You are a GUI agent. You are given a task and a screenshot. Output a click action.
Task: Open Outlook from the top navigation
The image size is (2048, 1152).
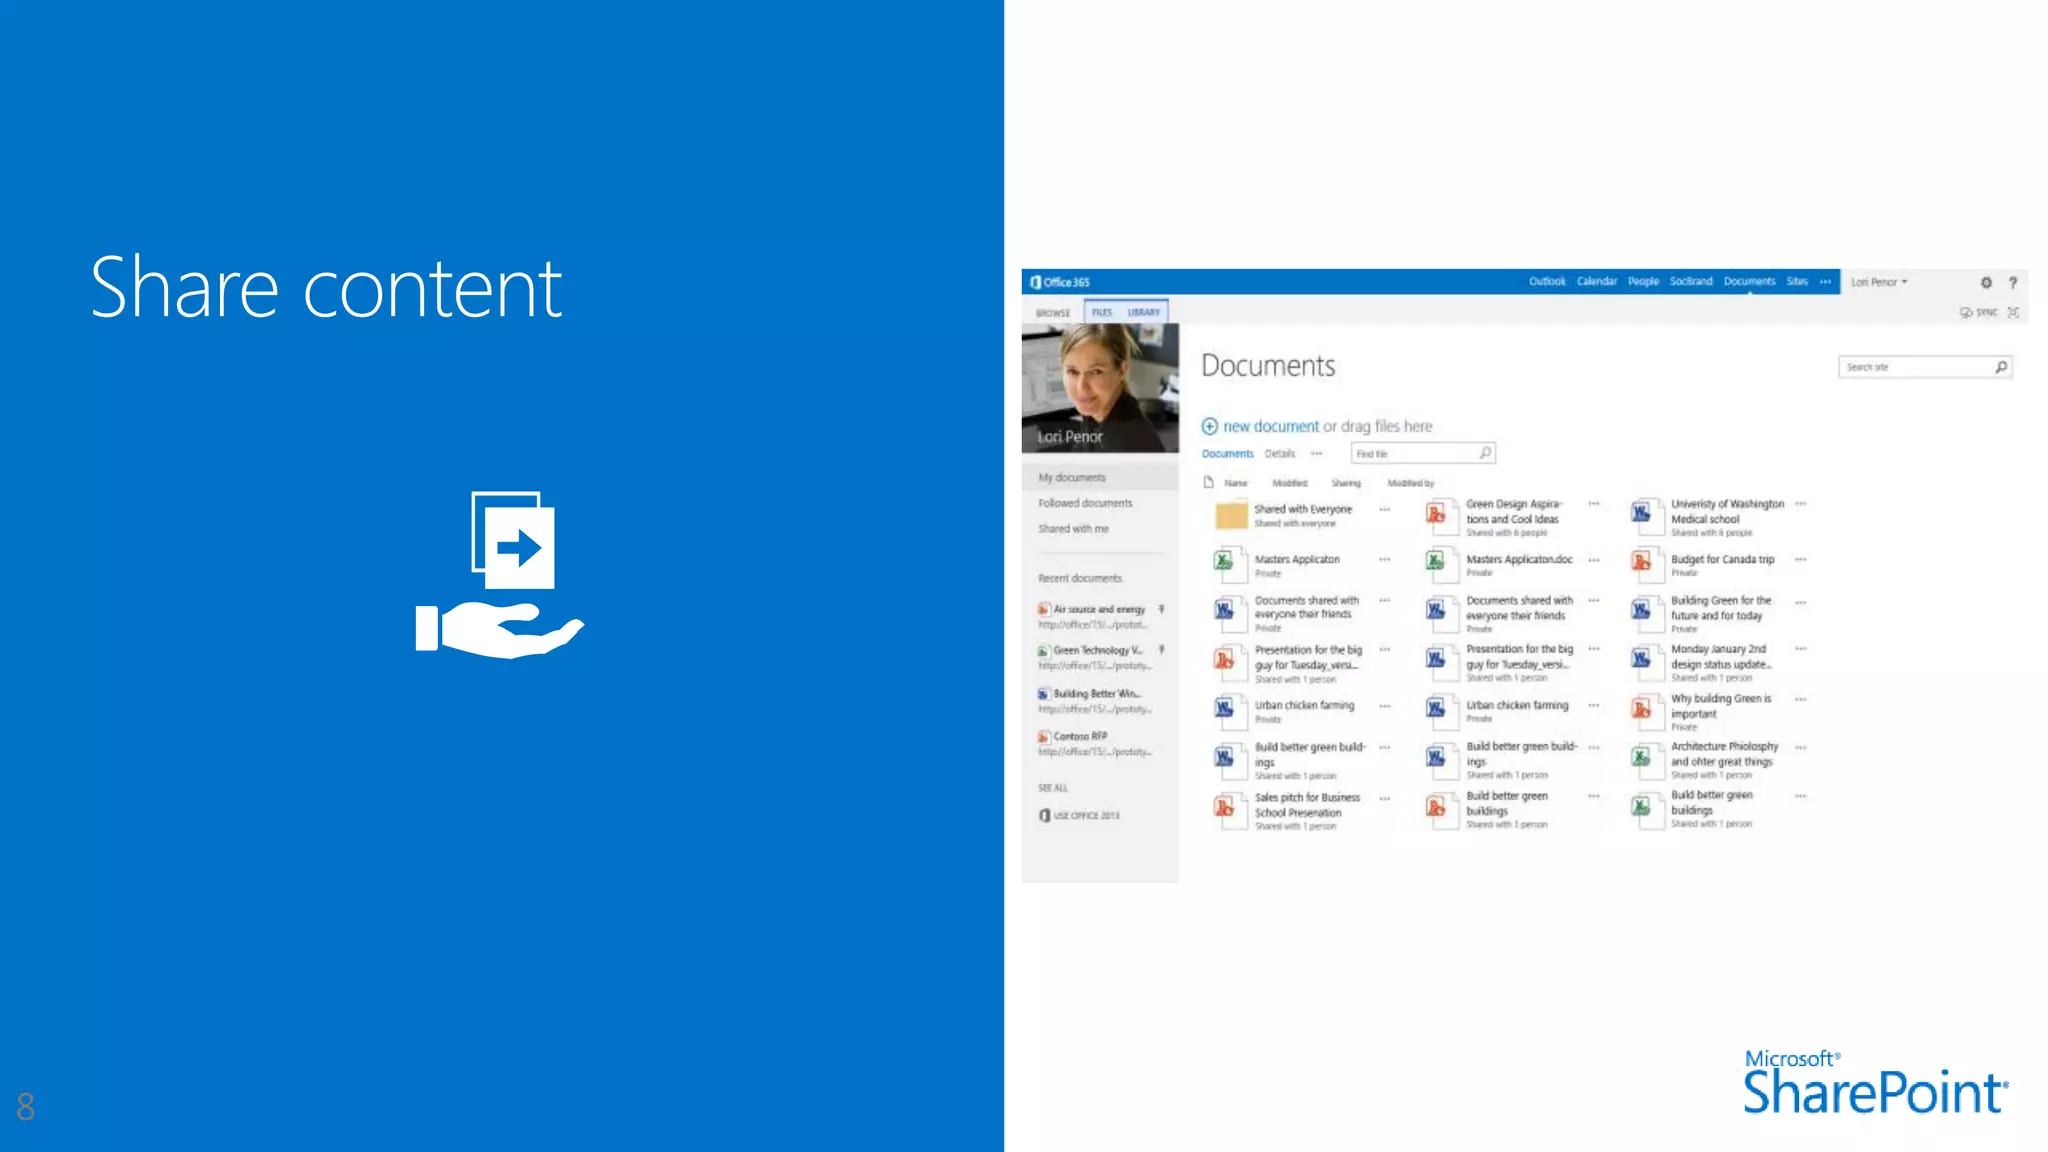1546,282
